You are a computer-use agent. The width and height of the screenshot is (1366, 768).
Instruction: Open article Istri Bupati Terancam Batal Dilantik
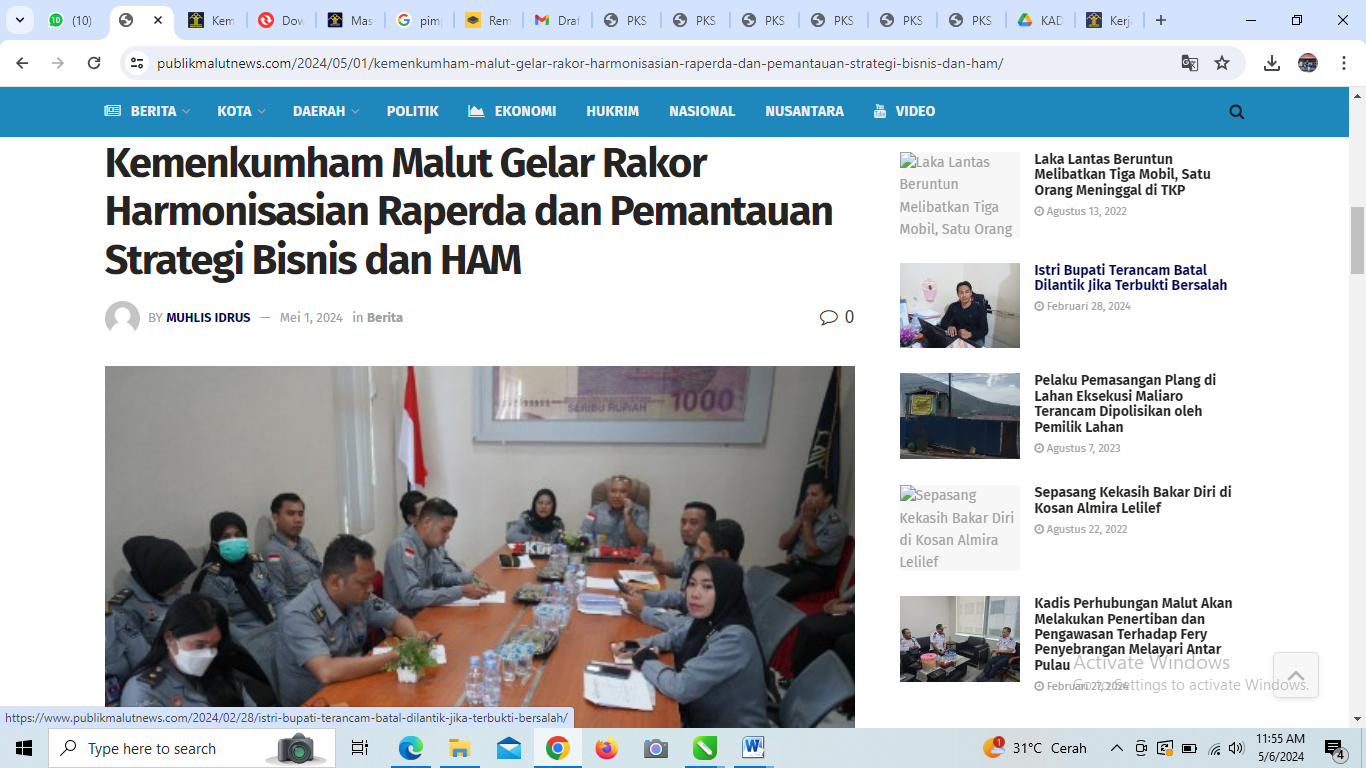[x=1130, y=277]
